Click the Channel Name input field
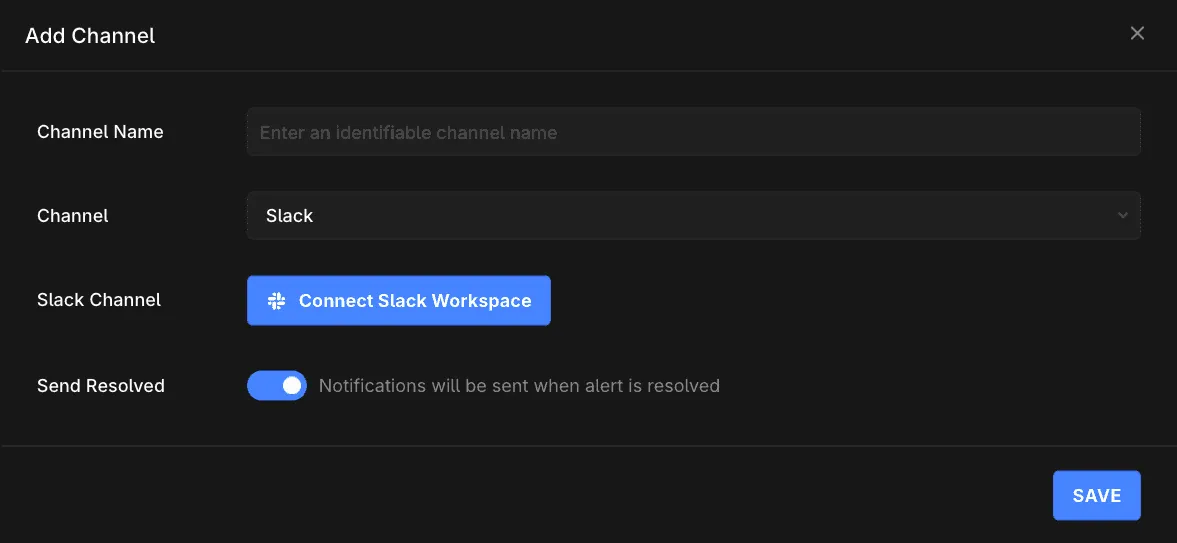 coord(694,132)
